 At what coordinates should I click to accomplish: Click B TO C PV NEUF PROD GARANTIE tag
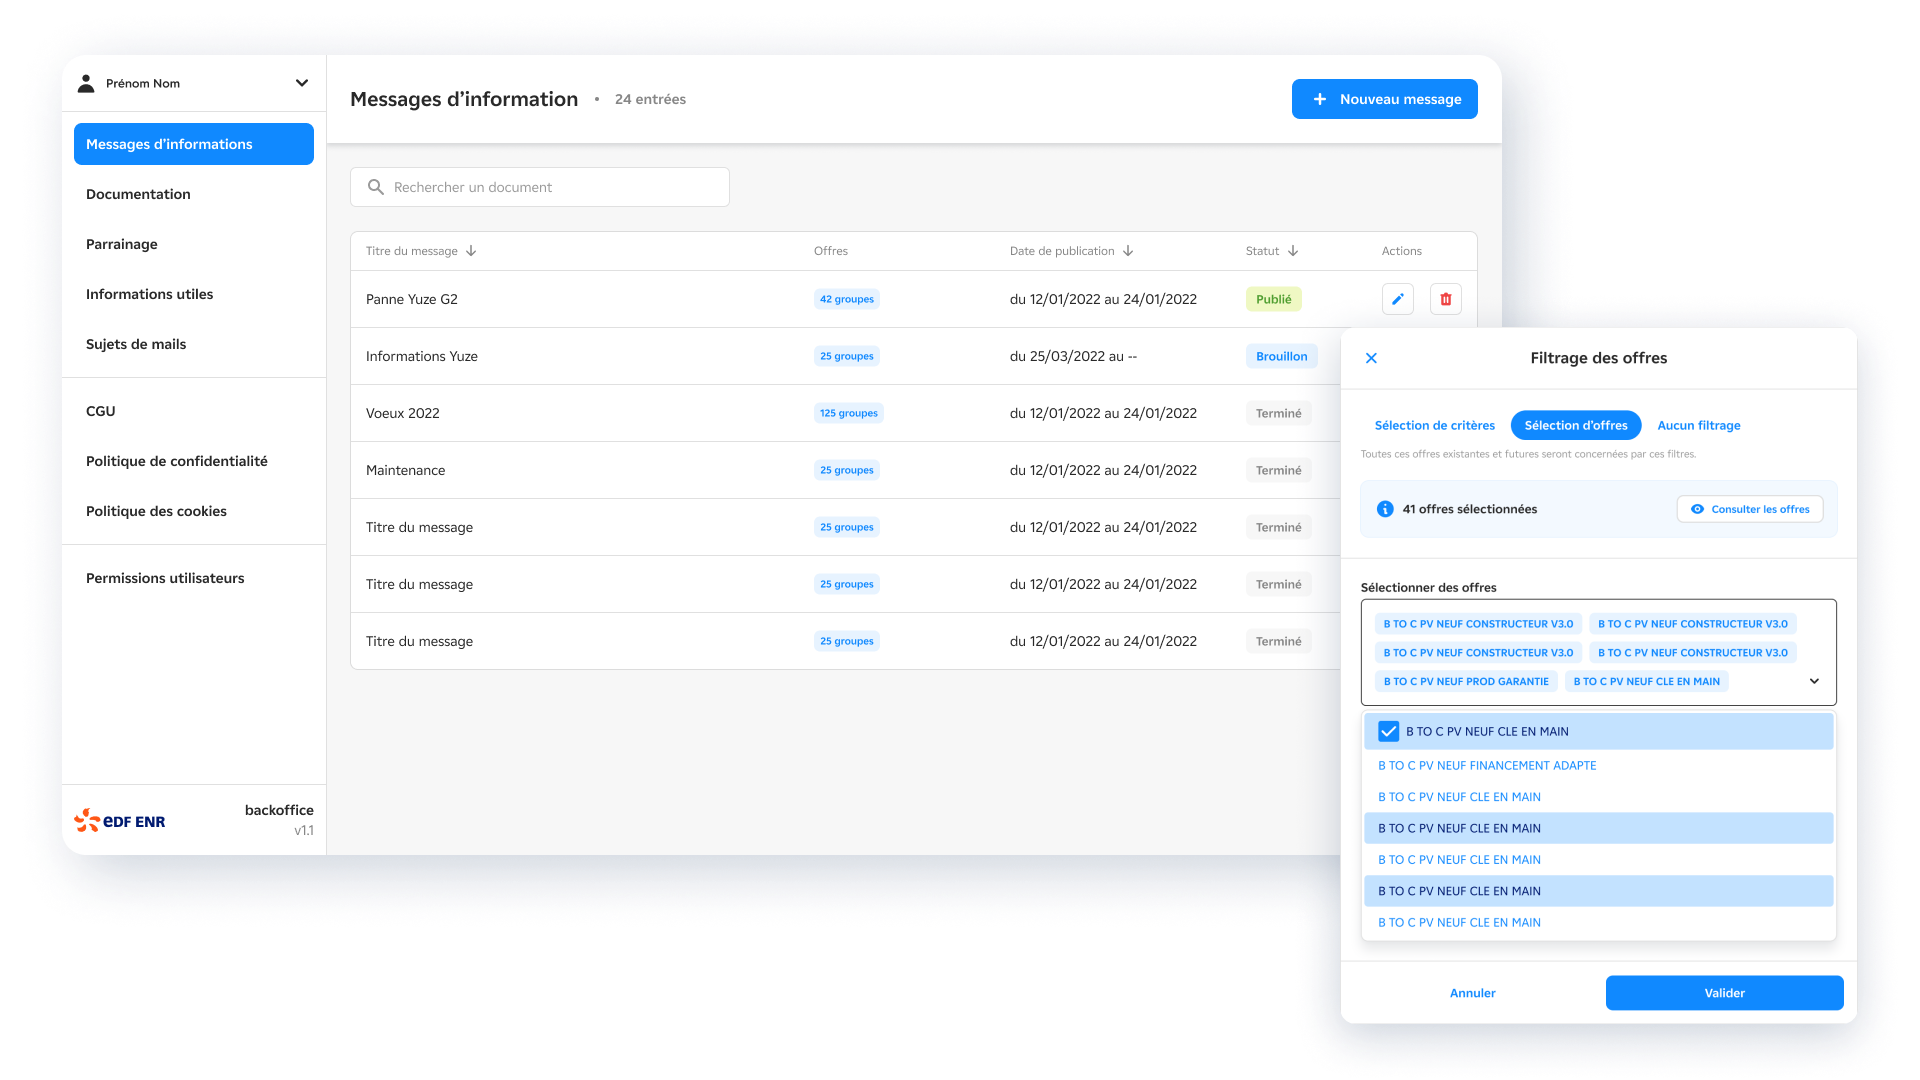(1466, 681)
